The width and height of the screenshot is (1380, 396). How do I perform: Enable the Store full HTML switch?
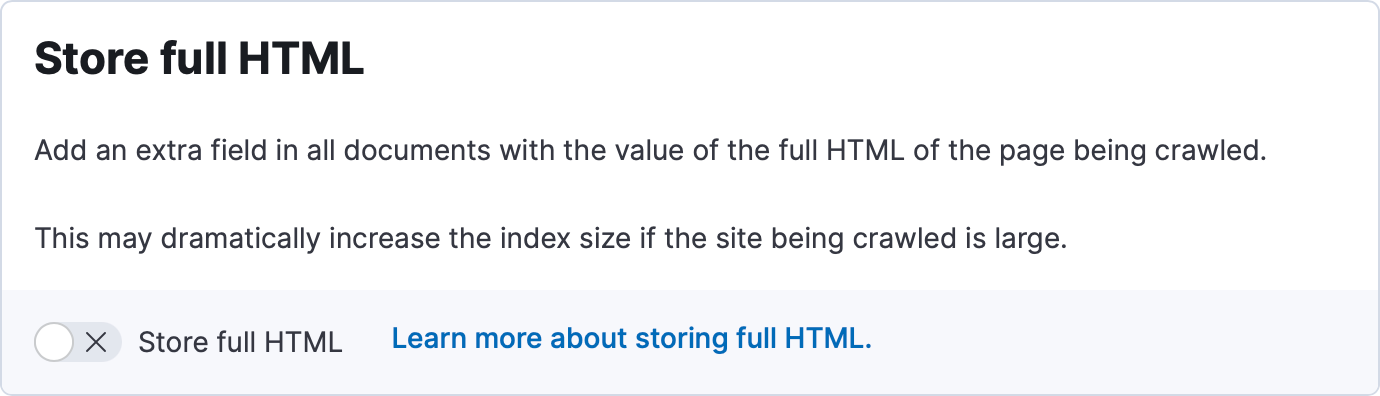click(77, 342)
